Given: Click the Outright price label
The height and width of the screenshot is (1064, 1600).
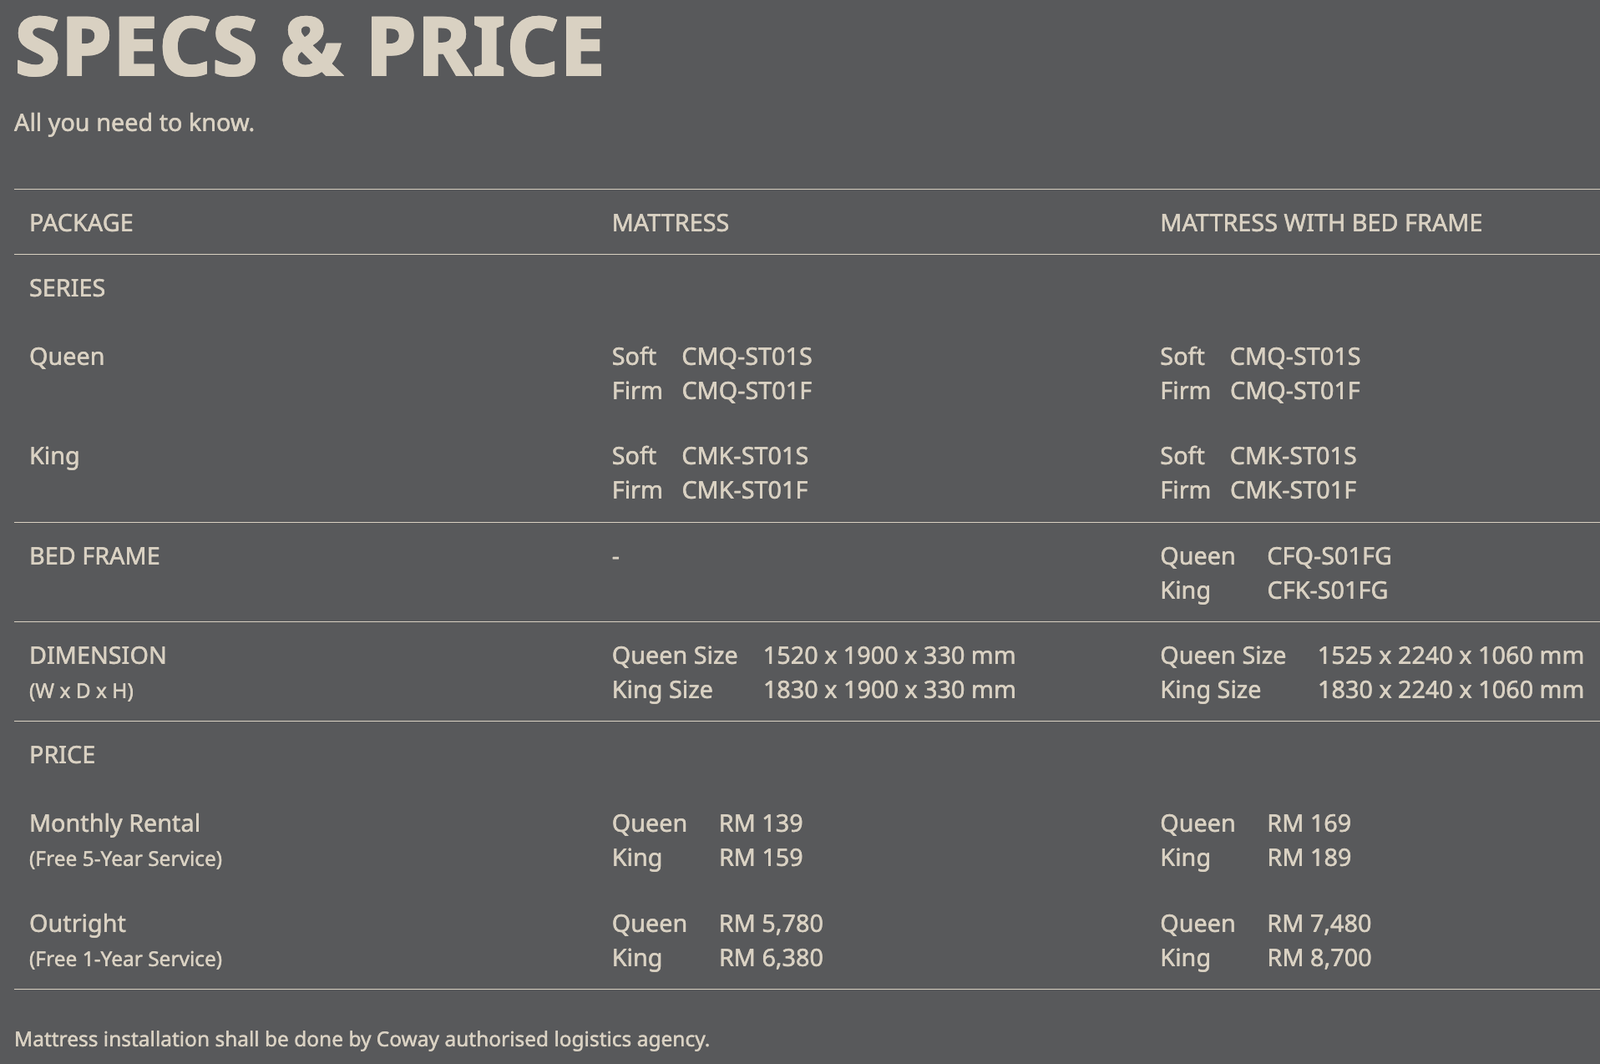Looking at the screenshot, I should click(77, 924).
